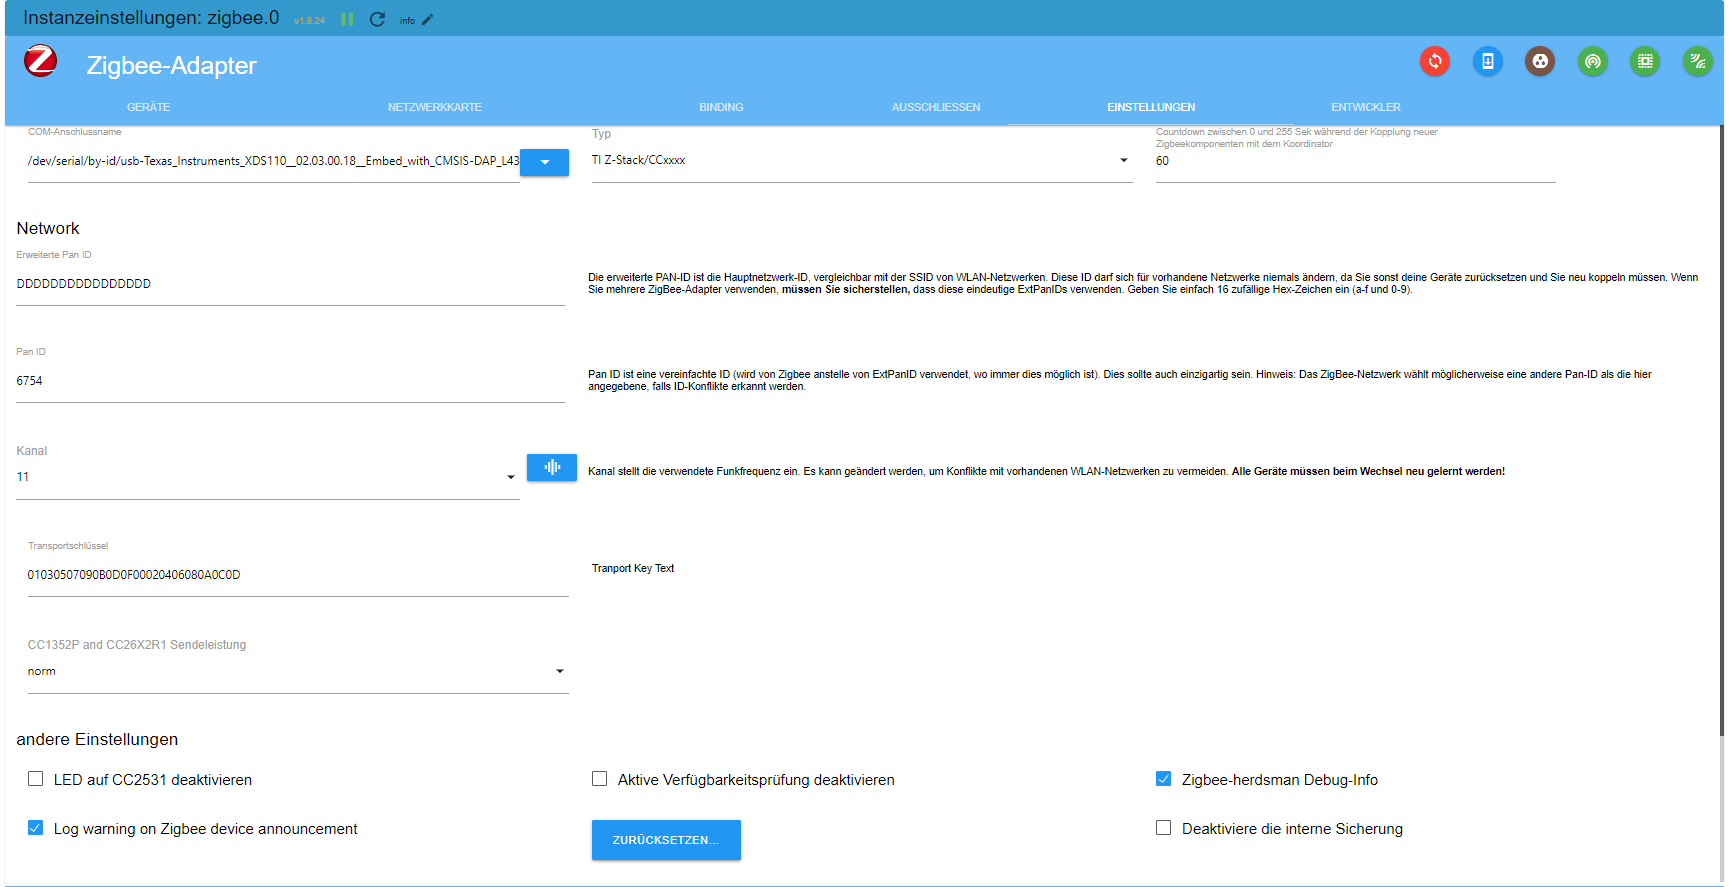Uncheck Log warning on Zigbee device announcement
Screen dimensions: 1729x887
point(36,827)
